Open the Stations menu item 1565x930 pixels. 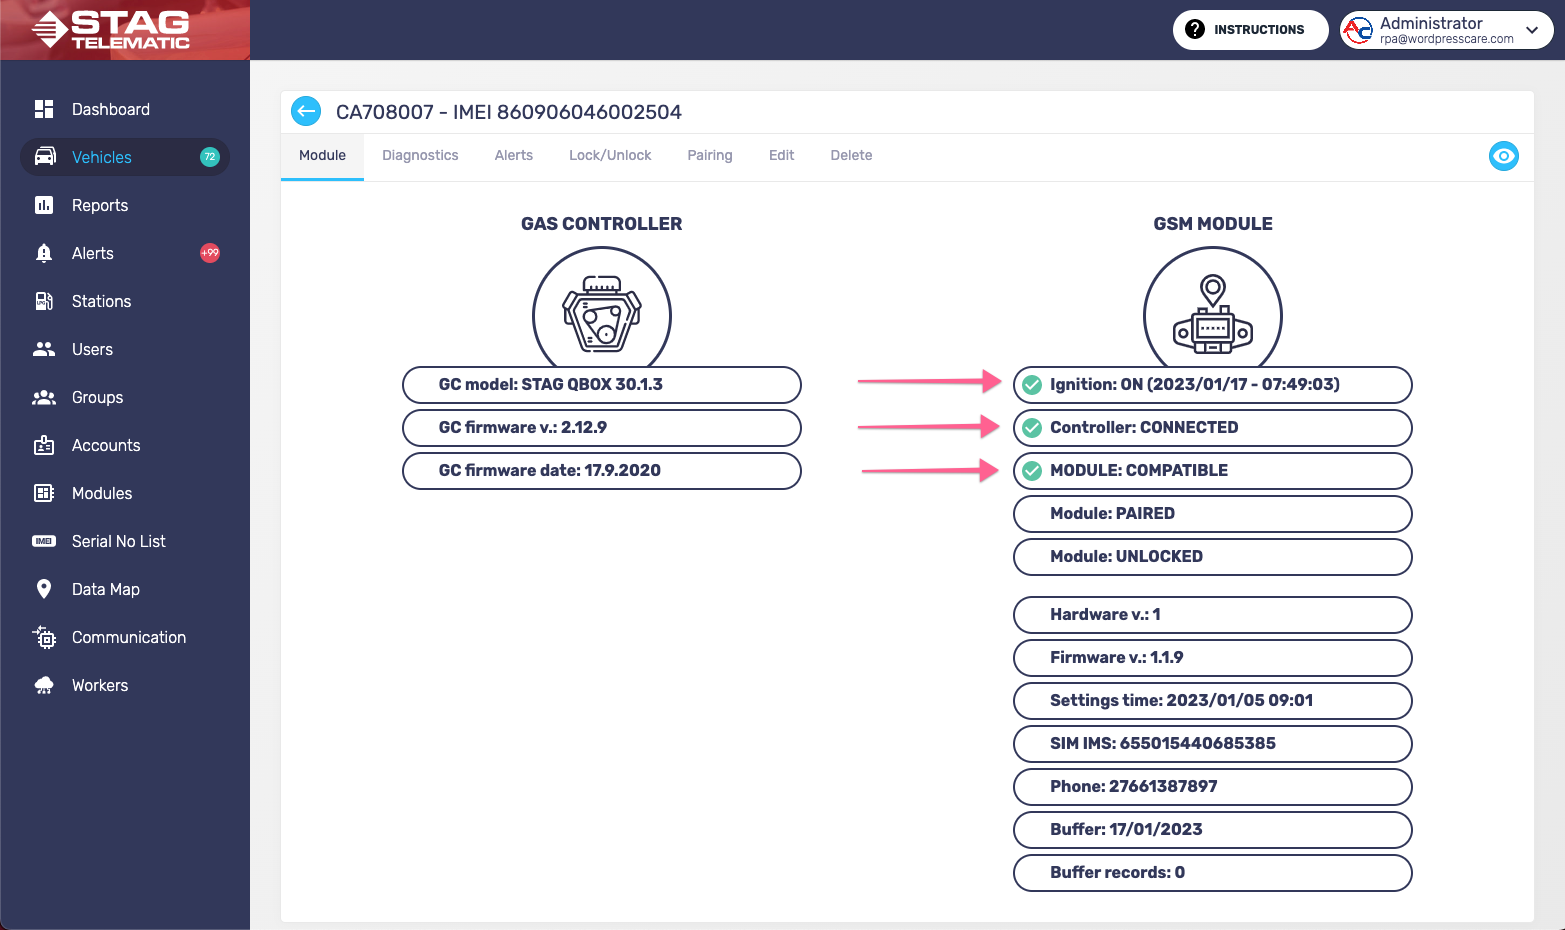coord(125,301)
